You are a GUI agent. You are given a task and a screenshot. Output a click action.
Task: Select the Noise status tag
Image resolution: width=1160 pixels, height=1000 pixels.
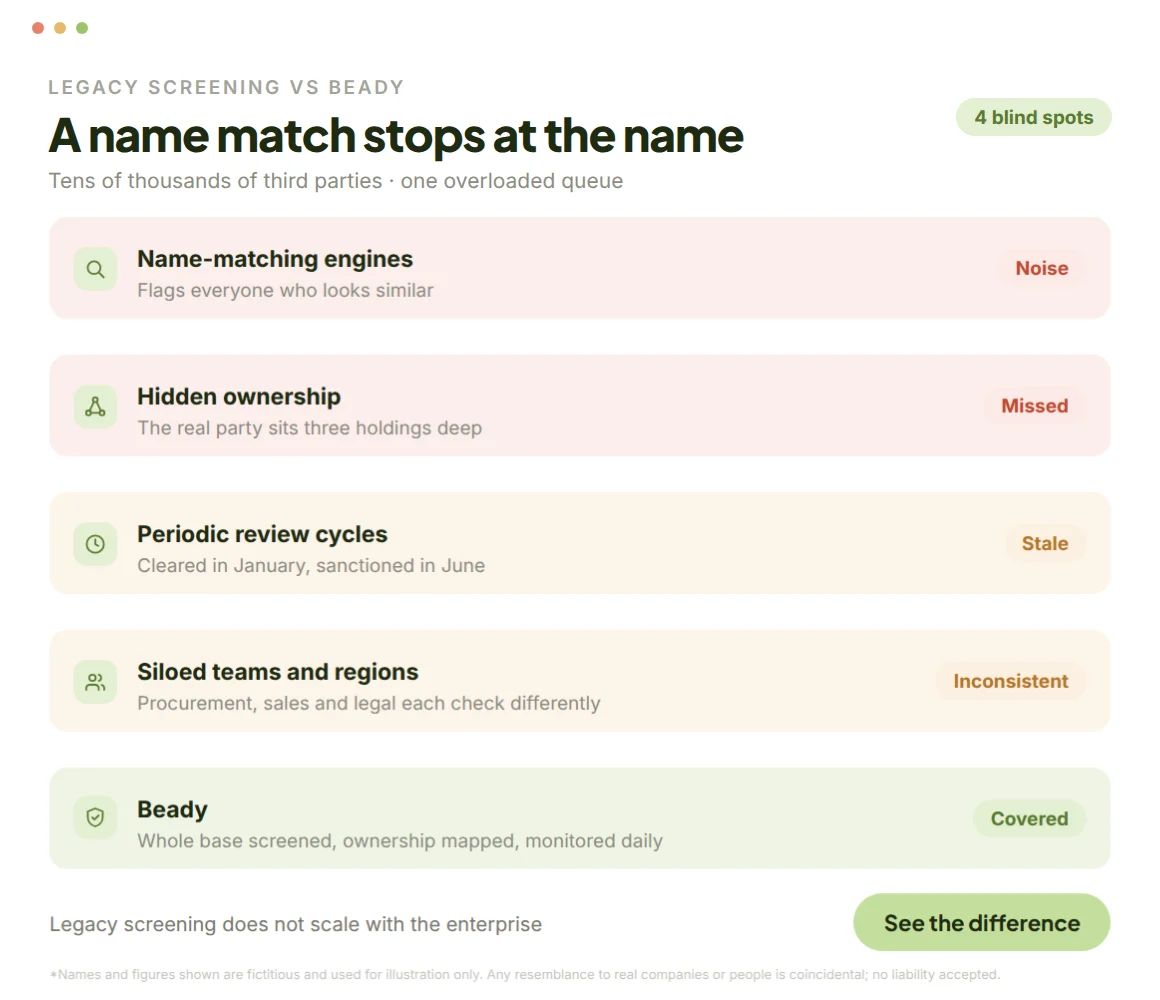click(x=1042, y=268)
